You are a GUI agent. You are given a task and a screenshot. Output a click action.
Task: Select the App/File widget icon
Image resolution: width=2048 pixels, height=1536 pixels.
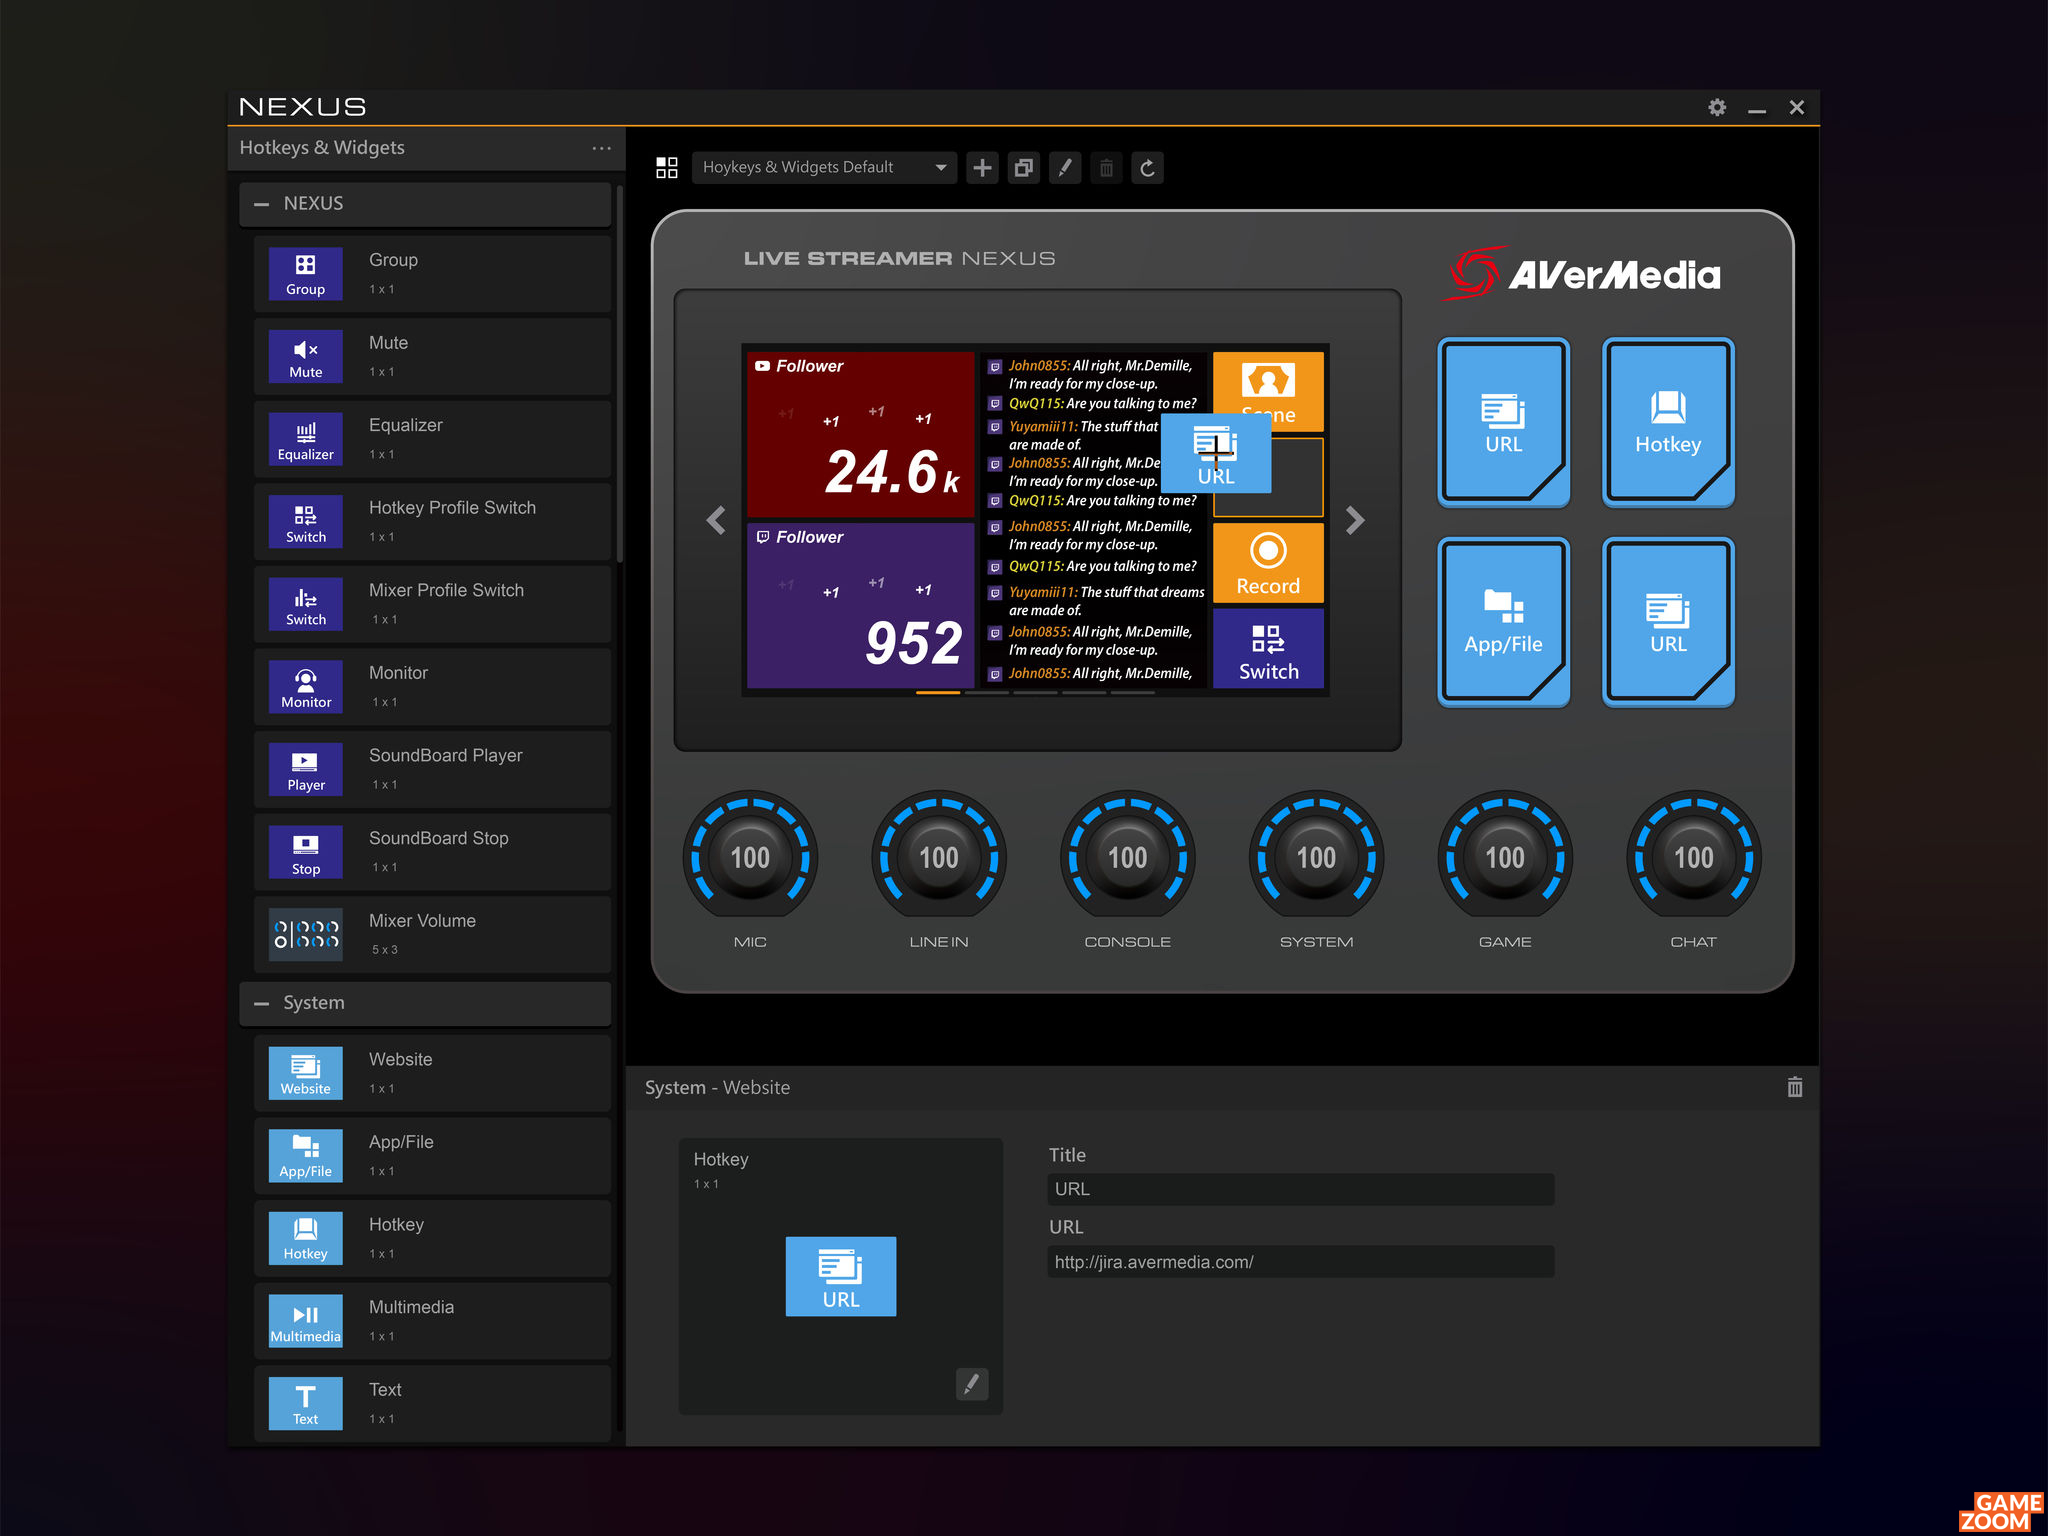tap(305, 1156)
